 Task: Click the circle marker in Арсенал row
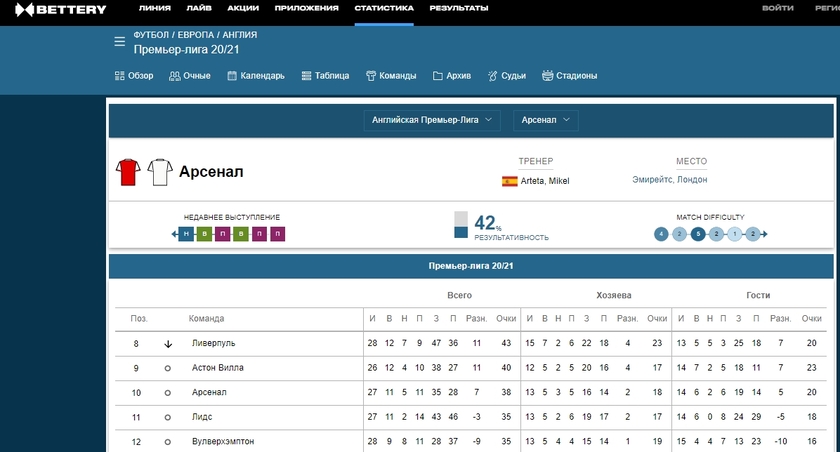[x=168, y=393]
